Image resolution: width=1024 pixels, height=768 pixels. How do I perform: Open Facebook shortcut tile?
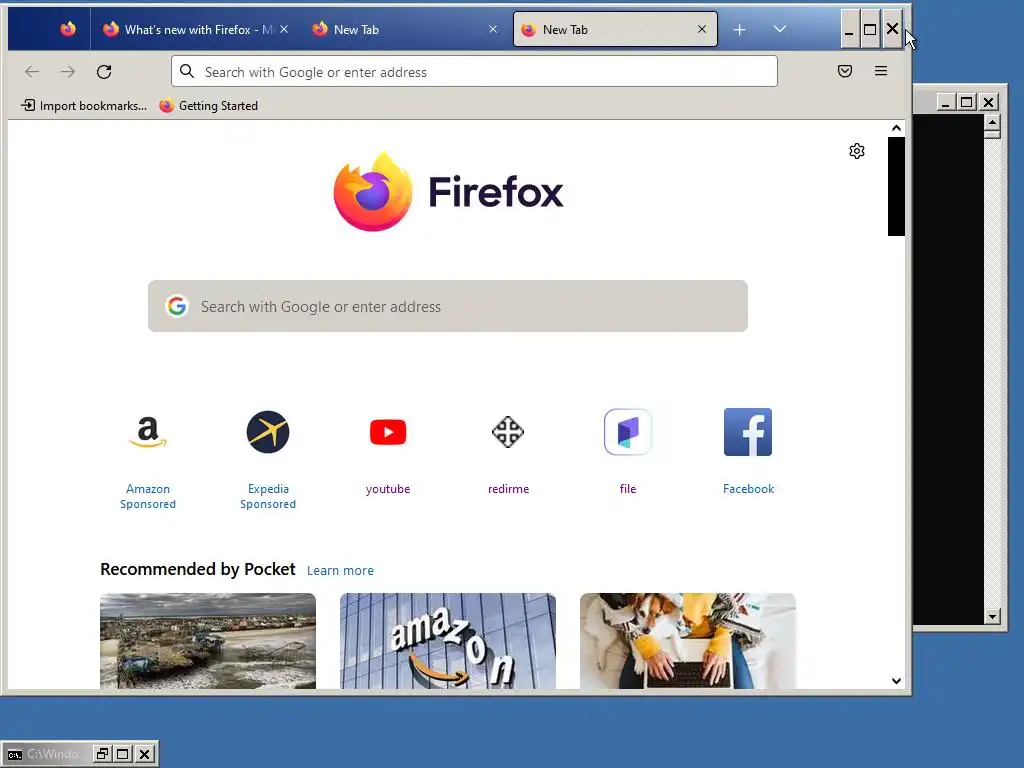click(x=748, y=452)
